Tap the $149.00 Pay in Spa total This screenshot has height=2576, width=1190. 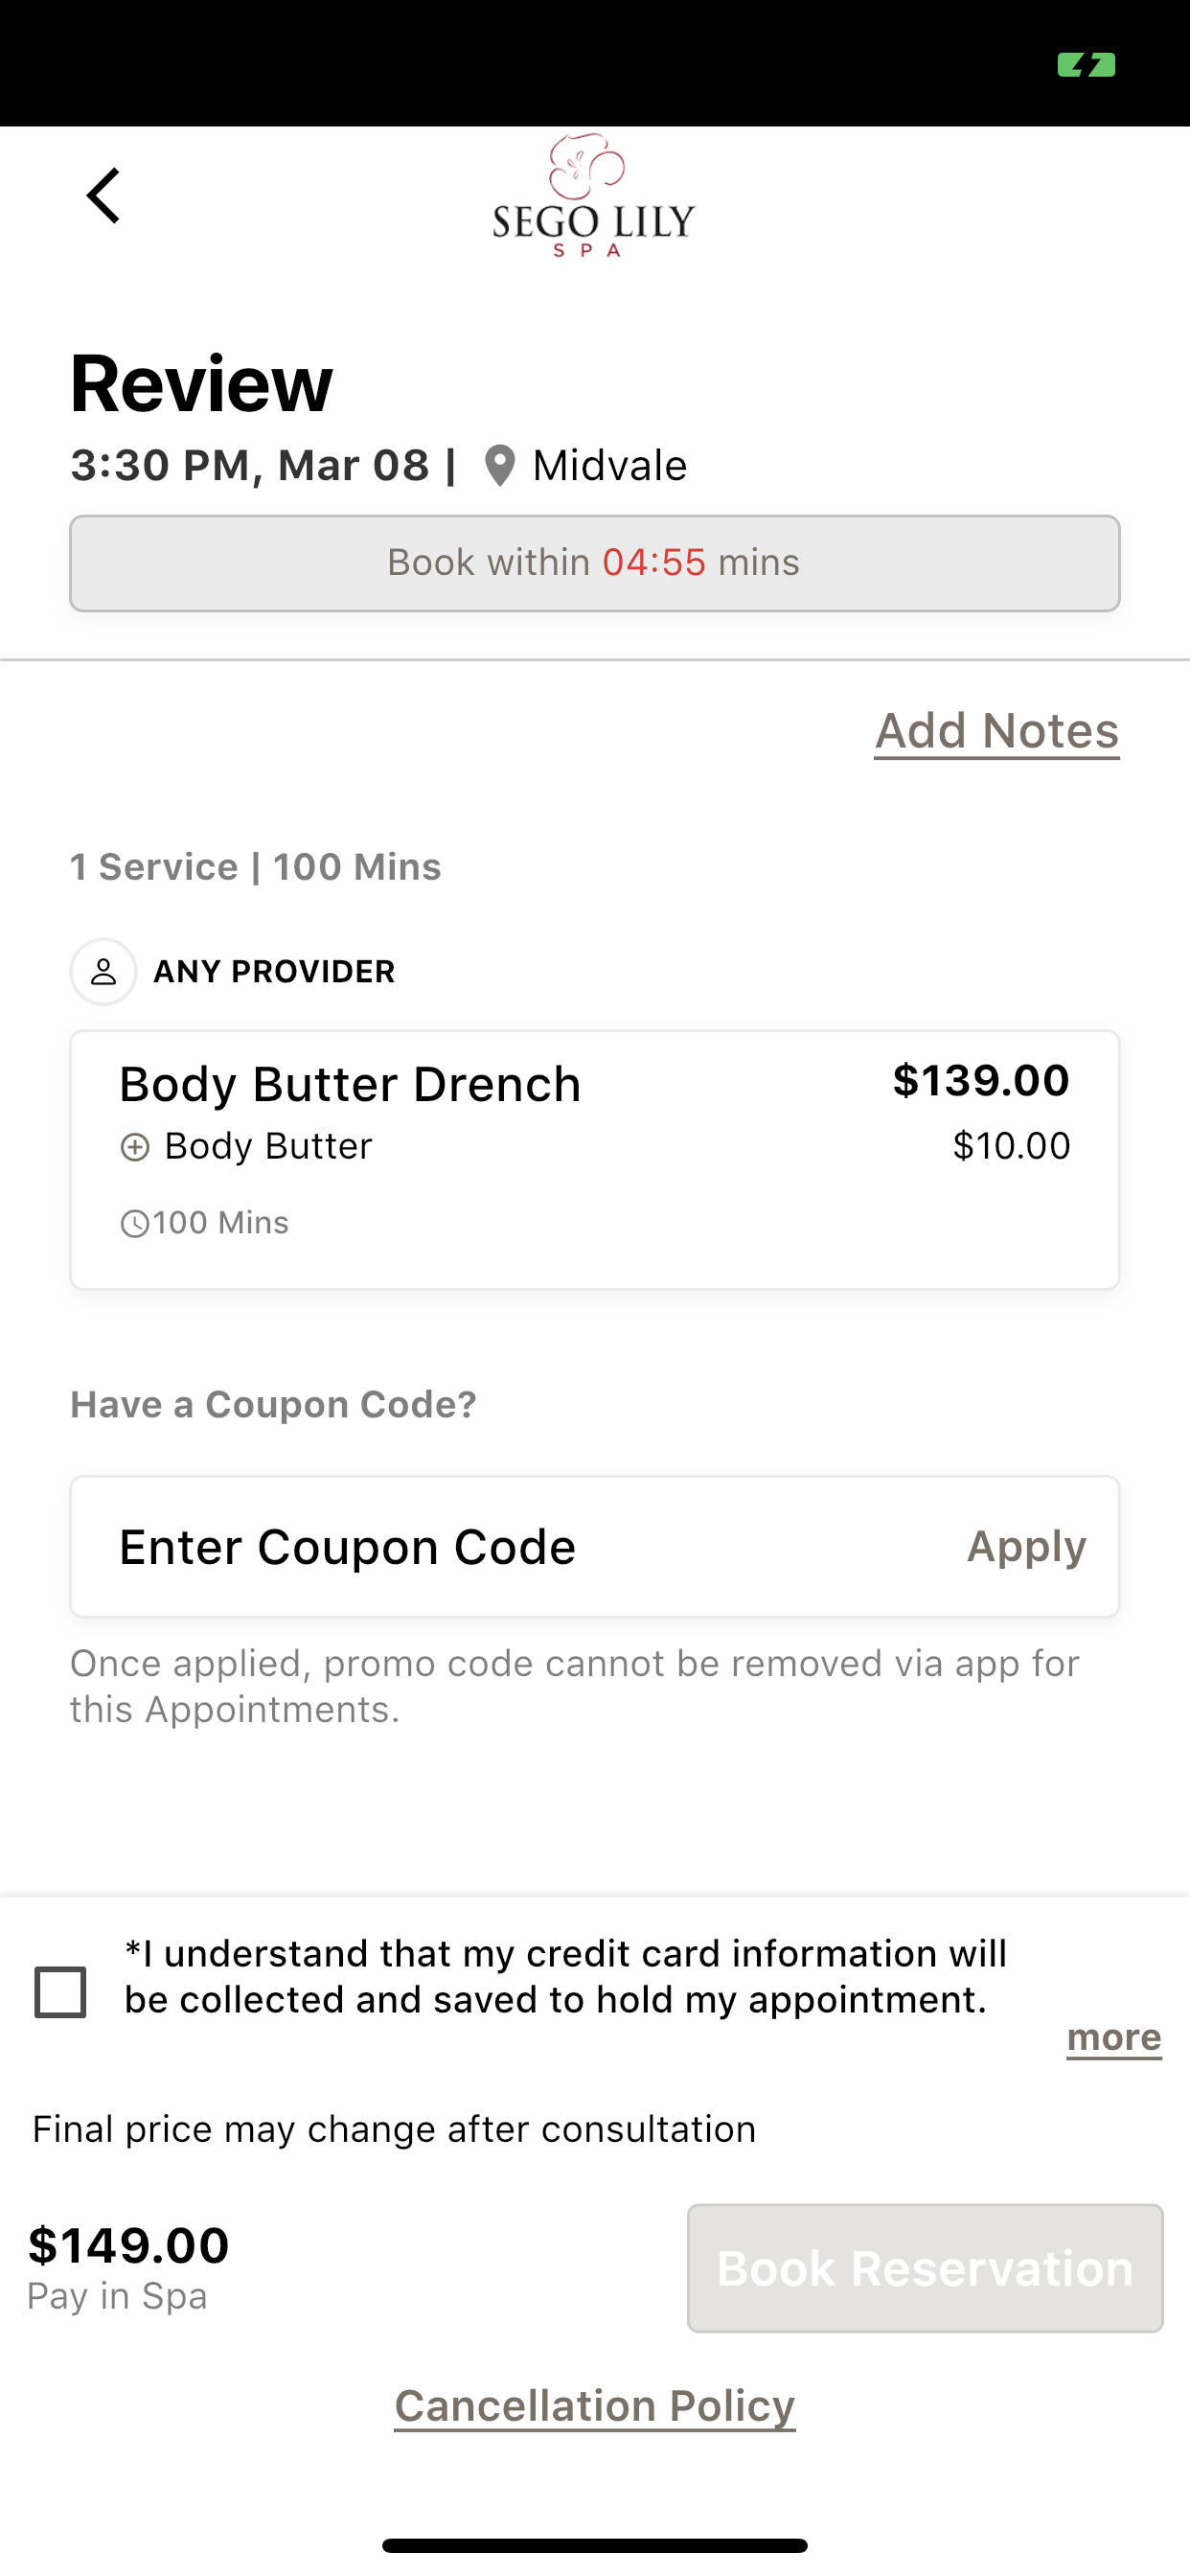click(x=129, y=2268)
